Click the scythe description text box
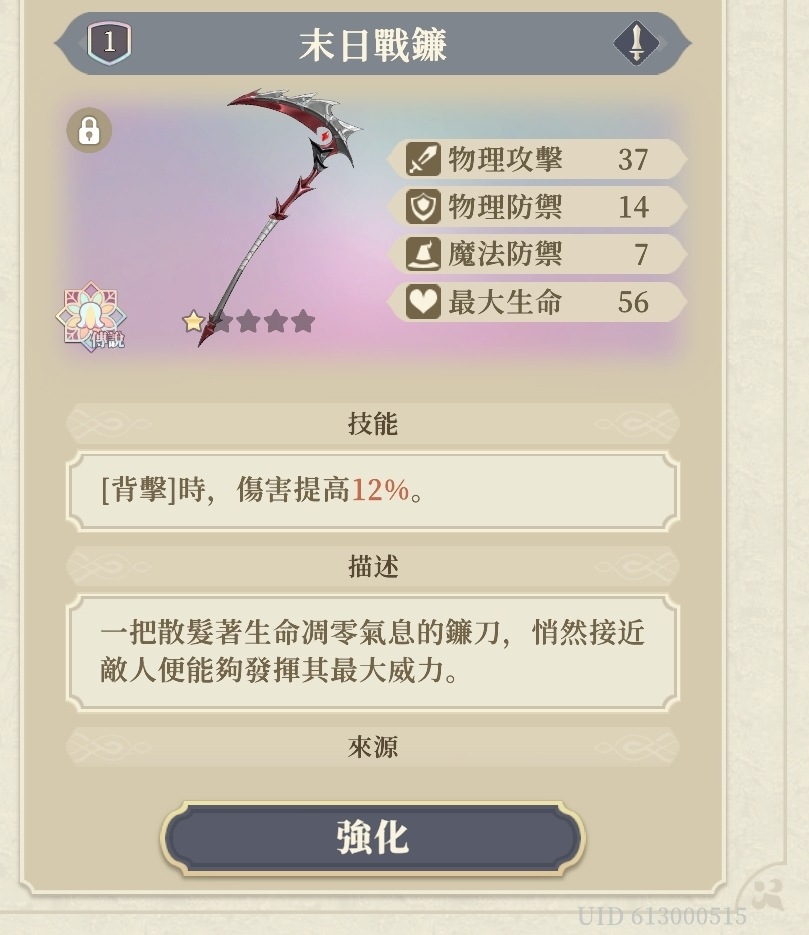809x935 pixels. click(x=373, y=652)
